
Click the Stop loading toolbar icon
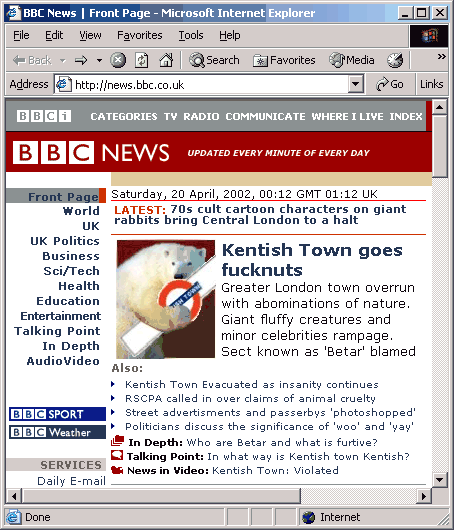tap(118, 61)
